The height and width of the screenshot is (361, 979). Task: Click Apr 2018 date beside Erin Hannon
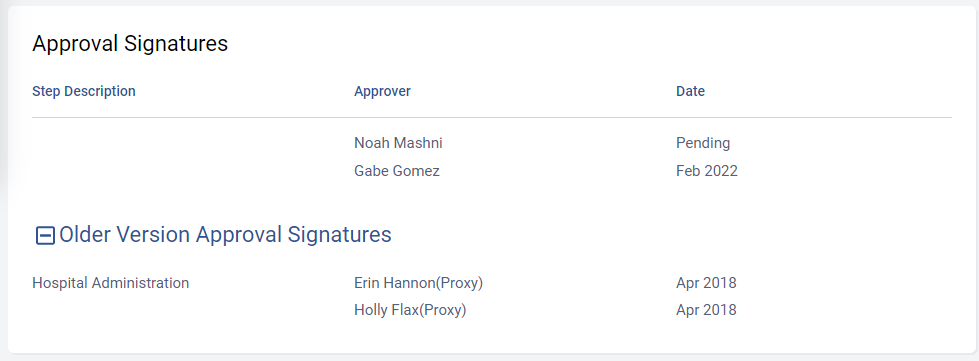click(706, 283)
